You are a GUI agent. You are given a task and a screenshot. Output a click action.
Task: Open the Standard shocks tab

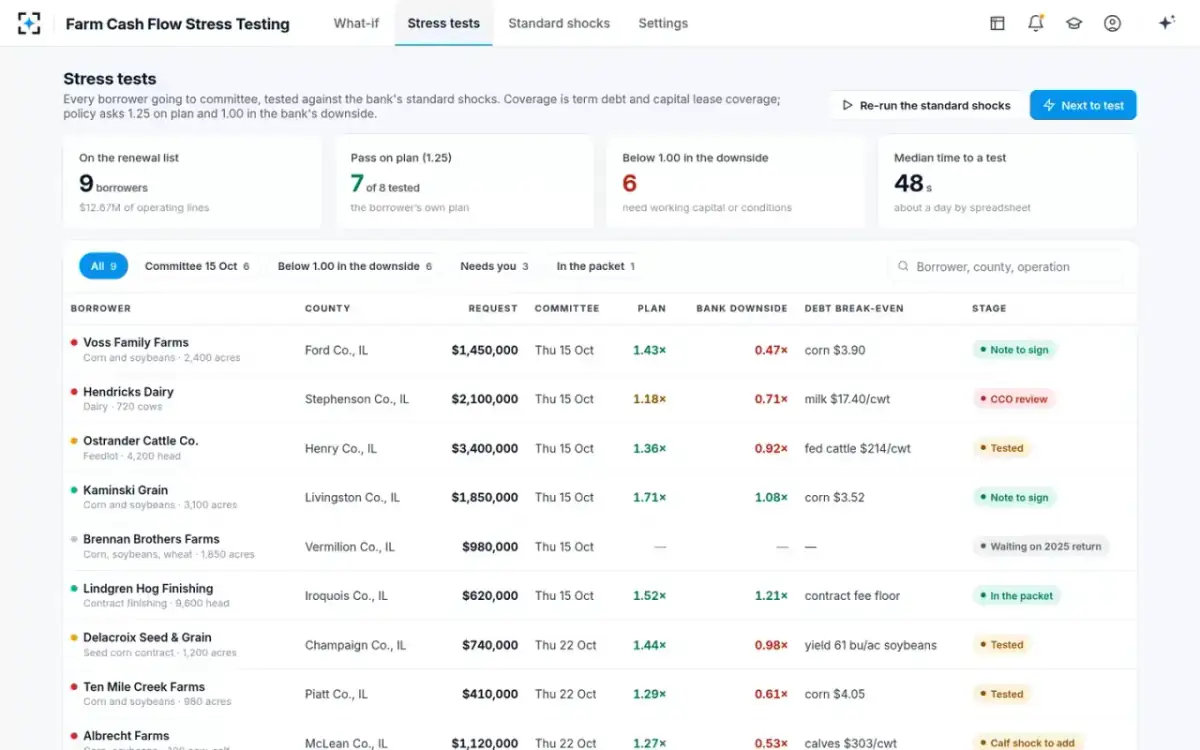559,23
